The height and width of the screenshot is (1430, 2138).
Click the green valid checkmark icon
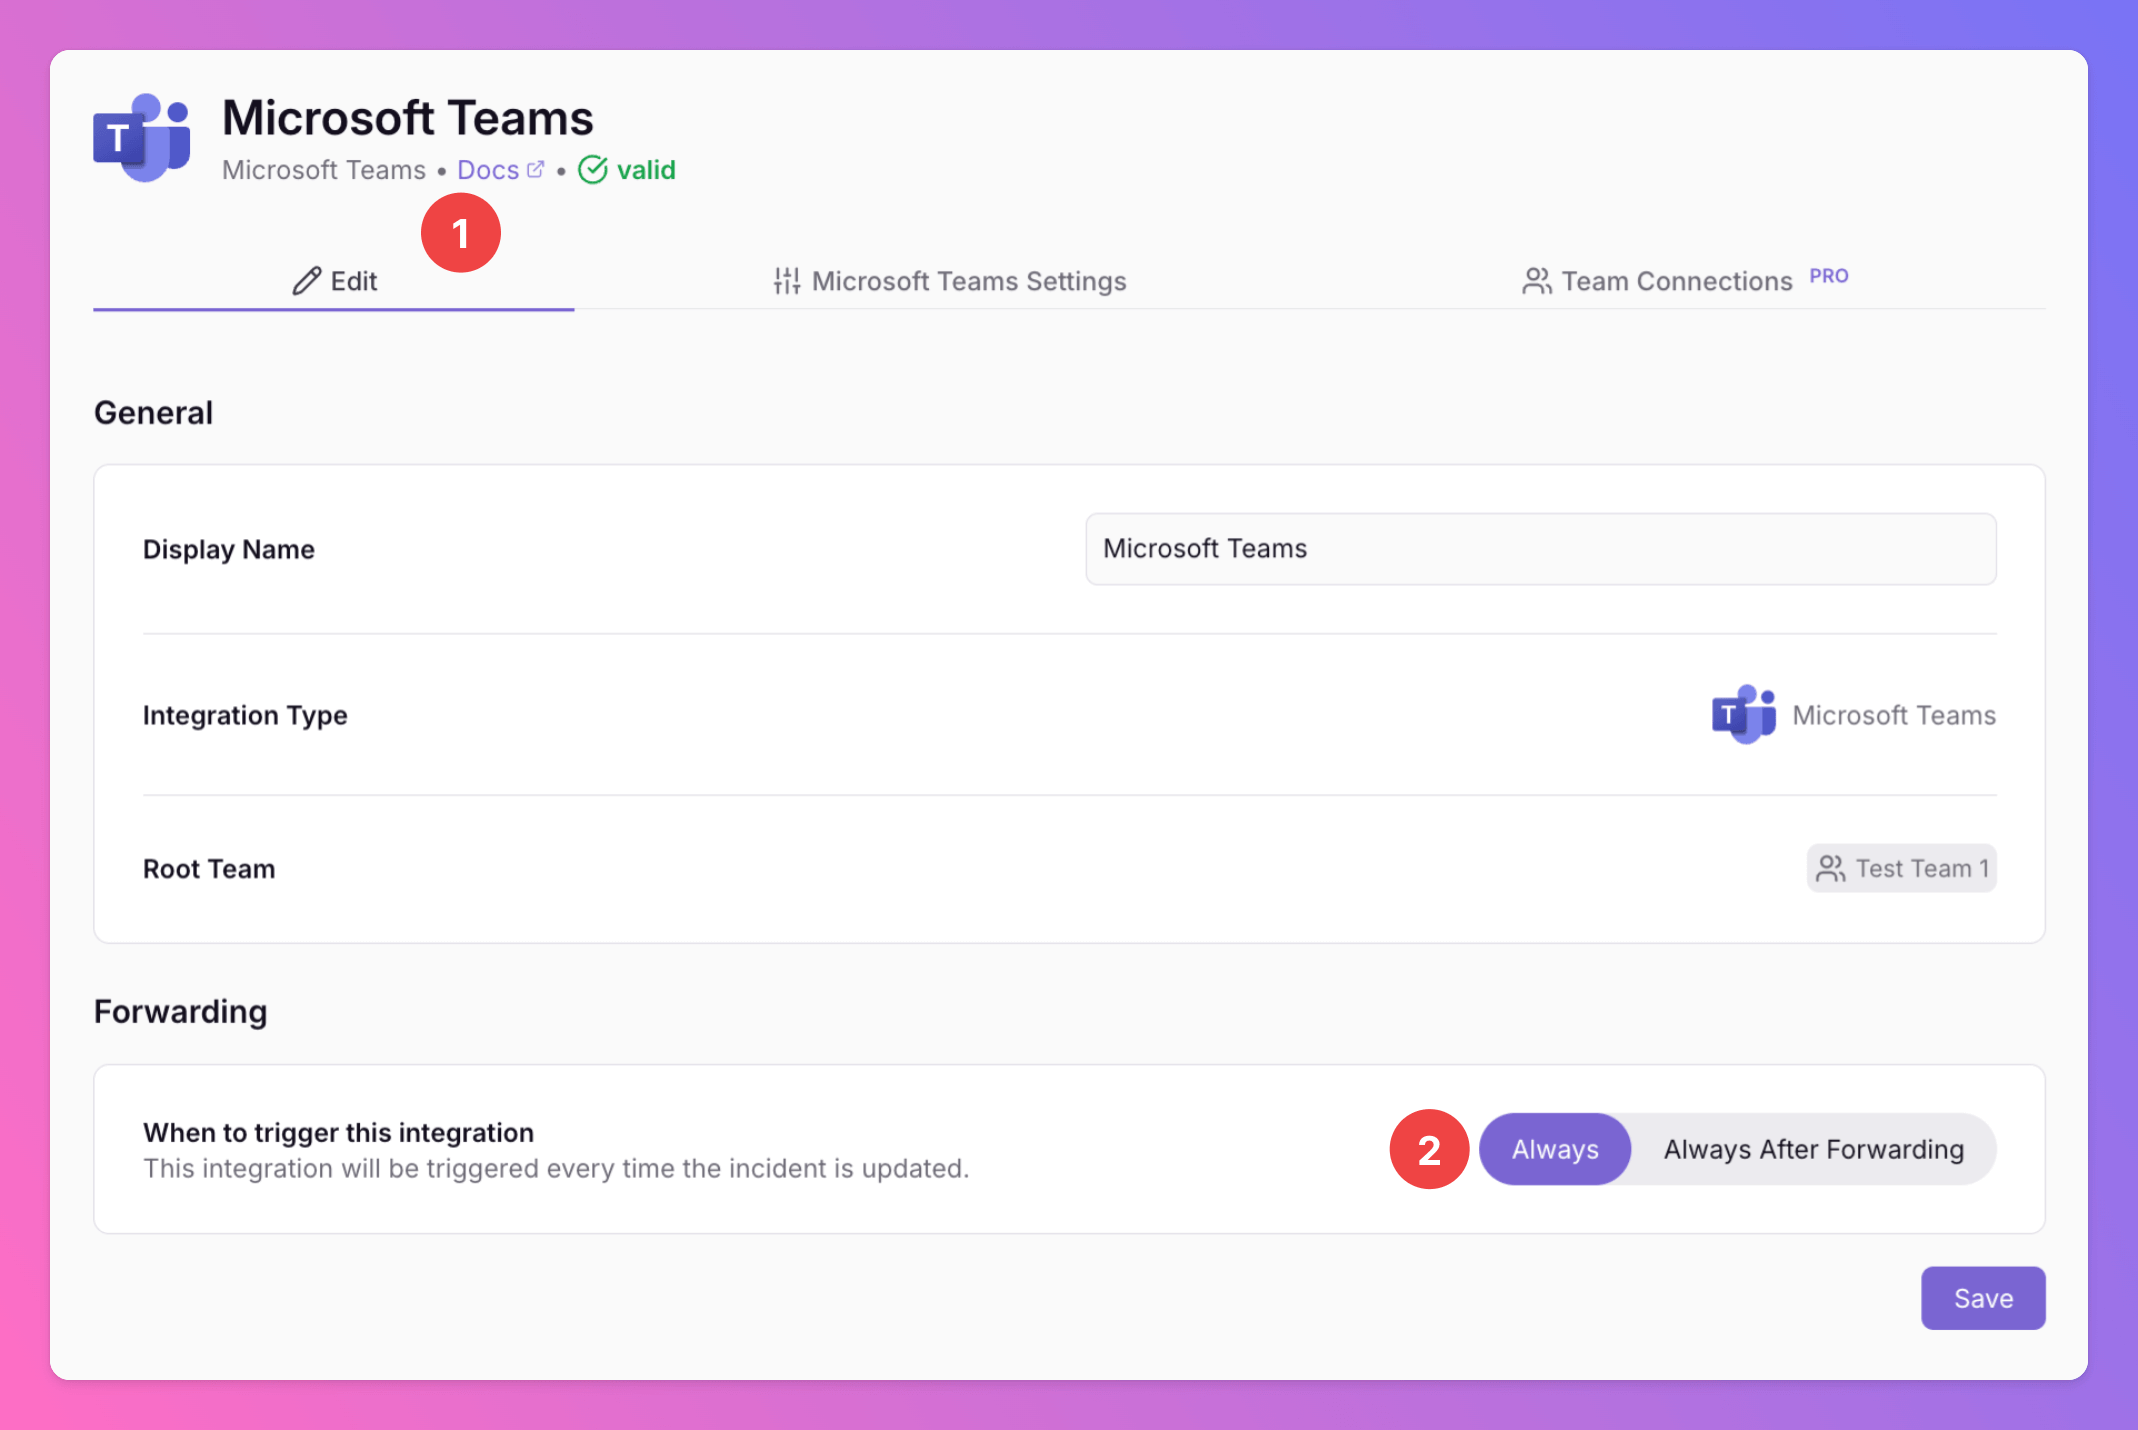point(593,170)
